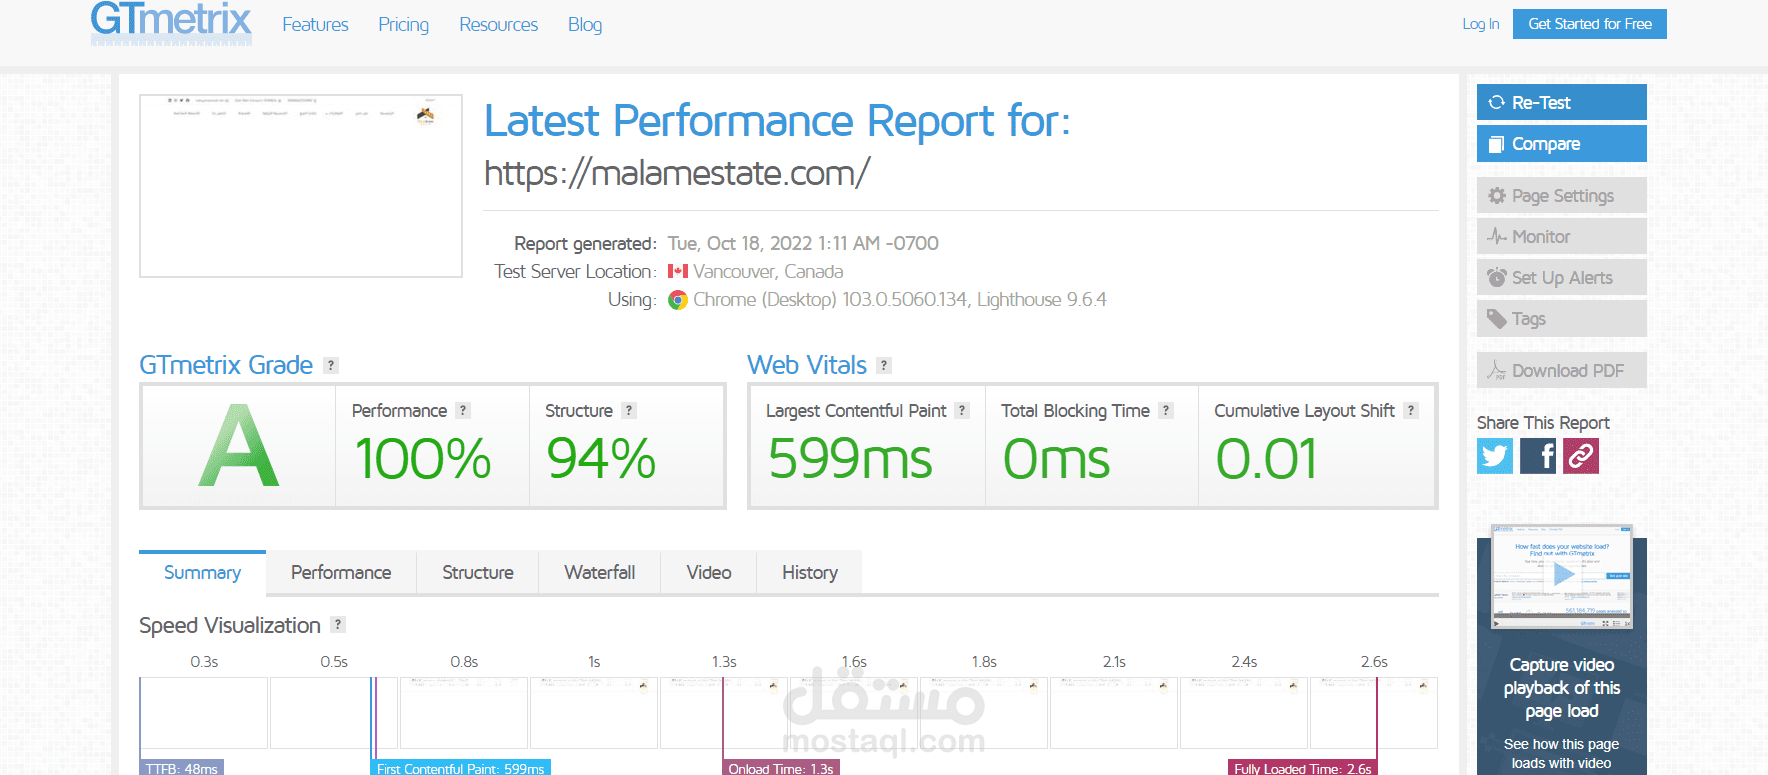The image size is (1768, 775).
Task: Share report via Twitter icon
Action: pyautogui.click(x=1495, y=456)
